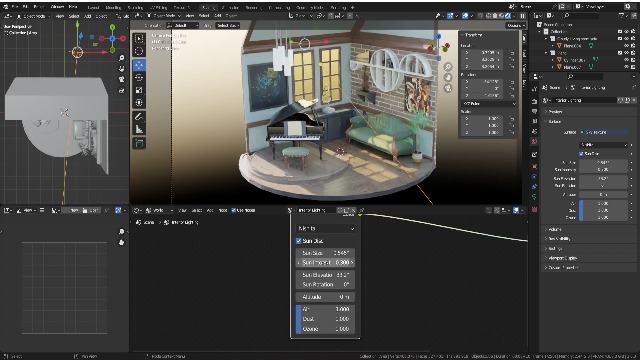Screen dimensions: 640x360
Task: Open the Scene properties tab
Action: tap(534, 131)
